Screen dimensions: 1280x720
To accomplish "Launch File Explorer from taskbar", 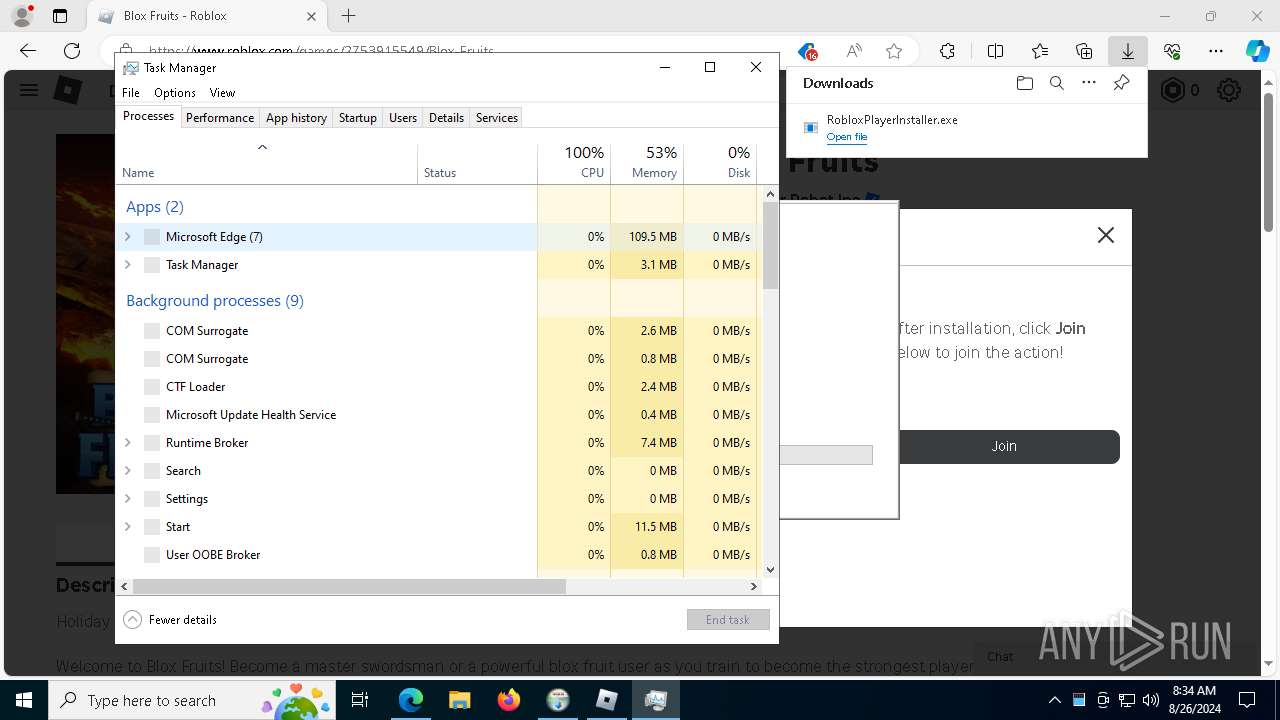I will click(x=459, y=700).
